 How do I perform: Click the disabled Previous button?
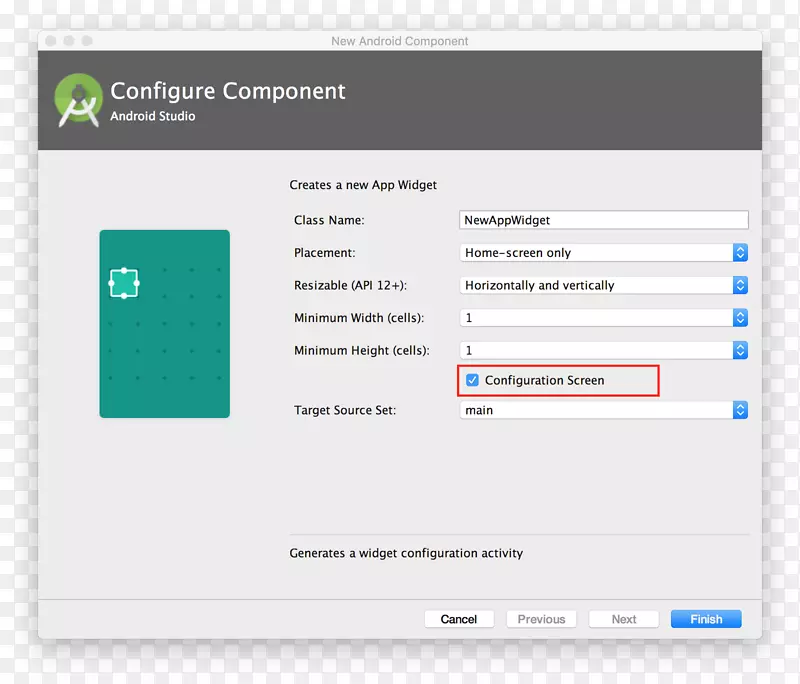pyautogui.click(x=541, y=619)
